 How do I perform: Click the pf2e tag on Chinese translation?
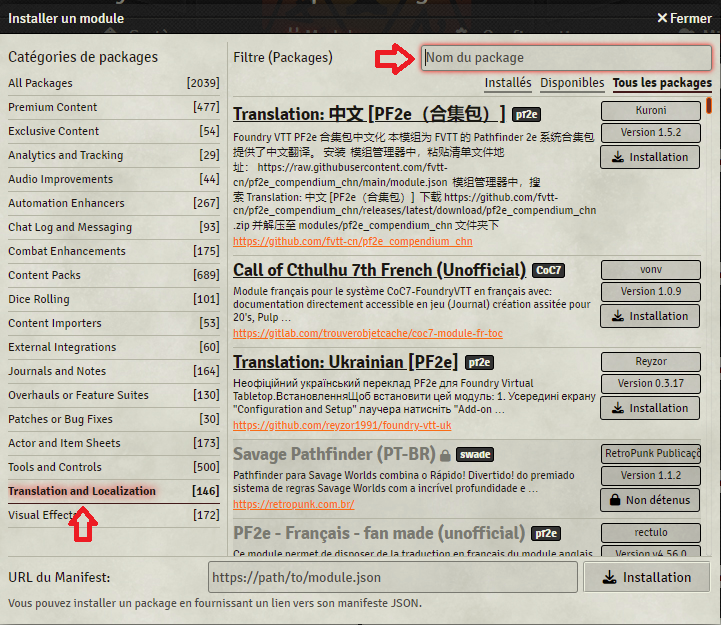pos(528,114)
